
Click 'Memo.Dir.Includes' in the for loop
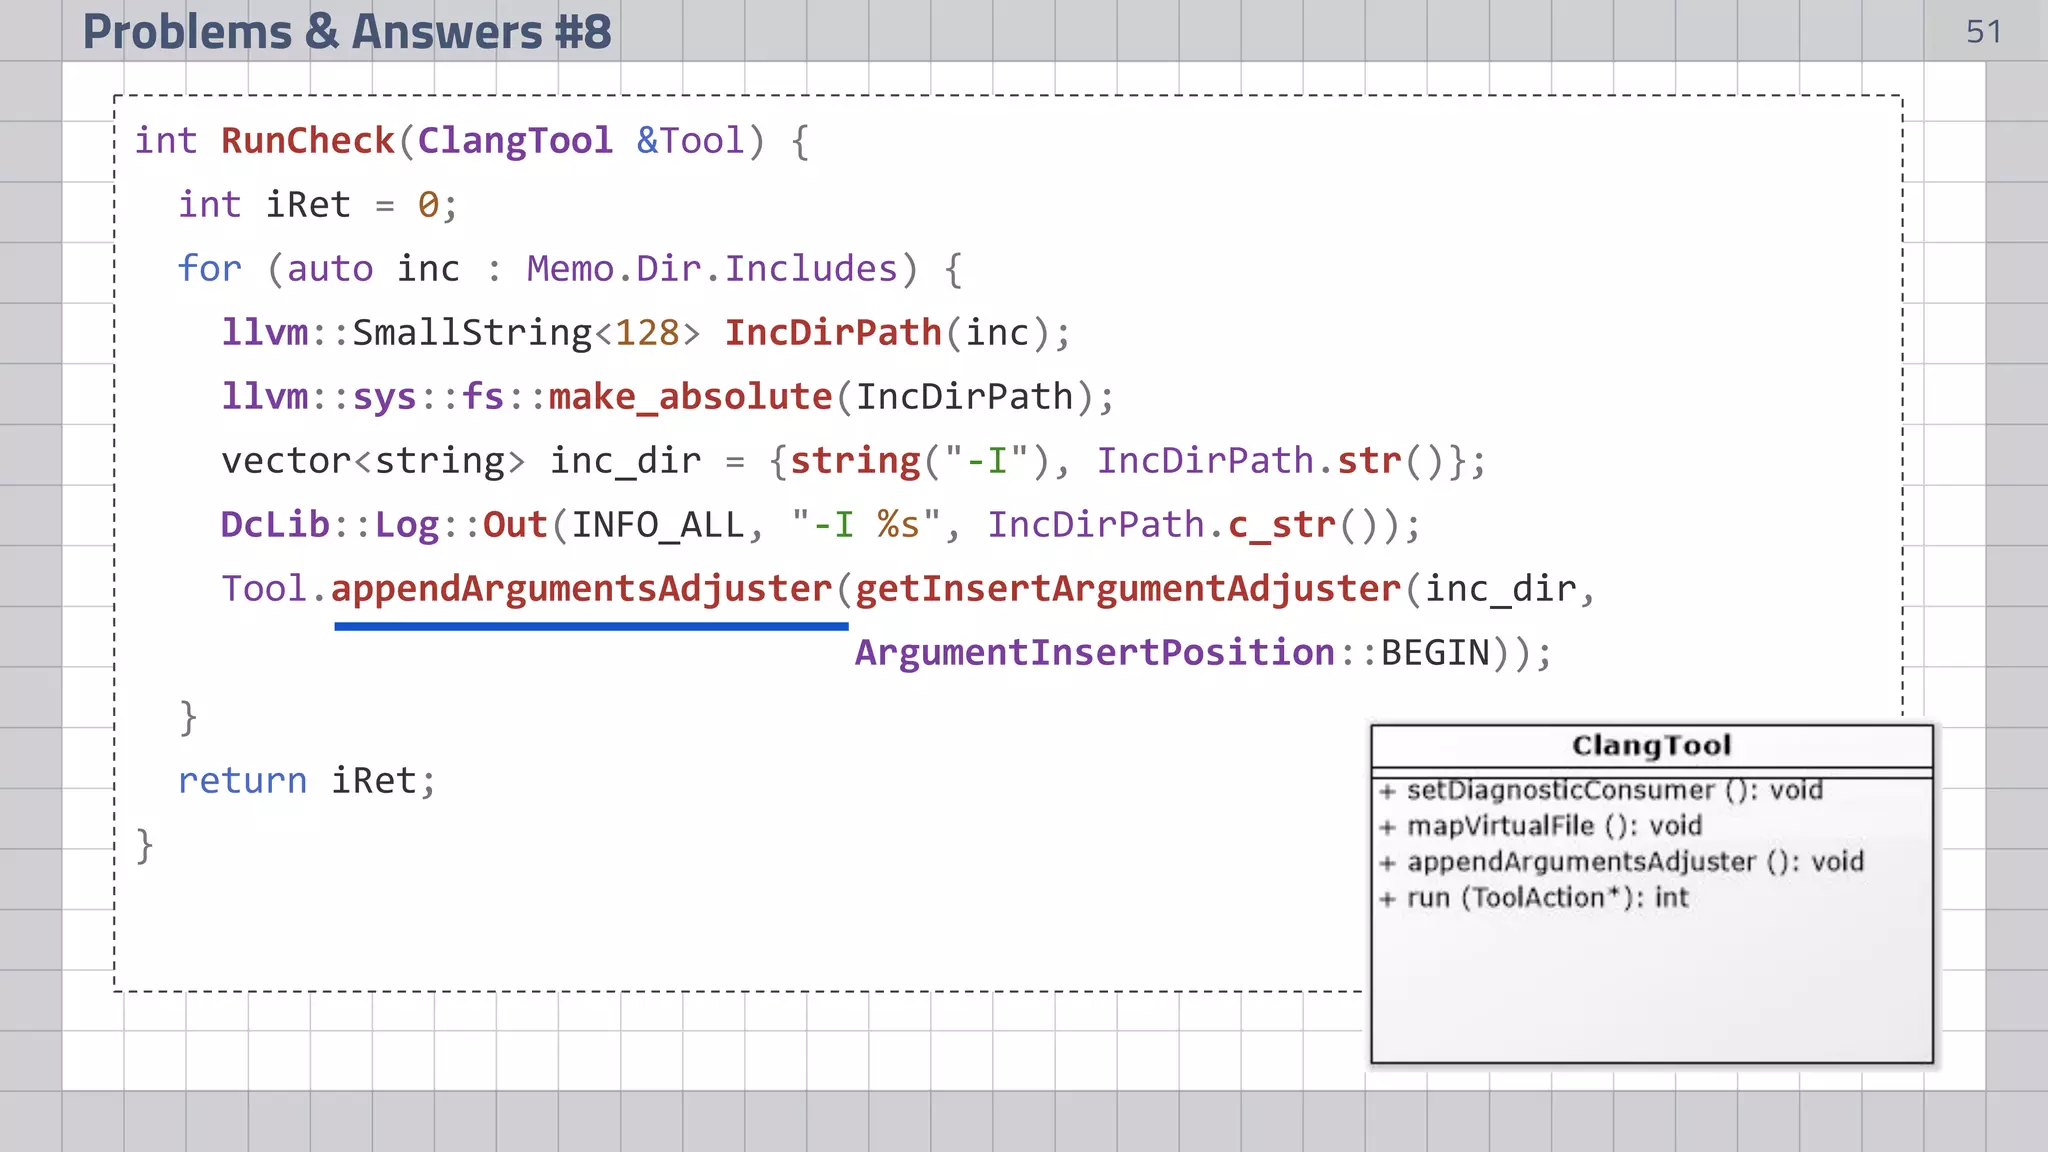point(712,268)
